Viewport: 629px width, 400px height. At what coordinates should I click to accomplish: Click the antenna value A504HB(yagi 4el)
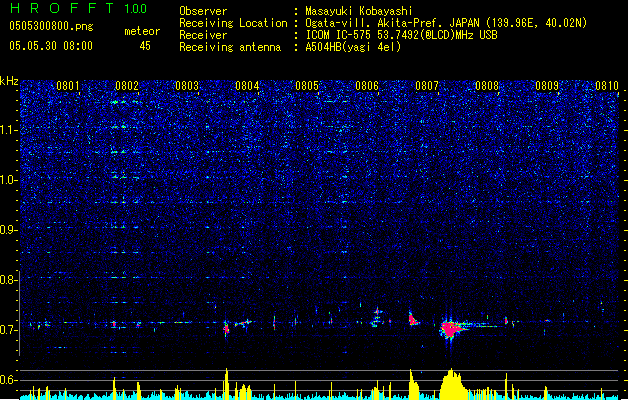[x=353, y=47]
